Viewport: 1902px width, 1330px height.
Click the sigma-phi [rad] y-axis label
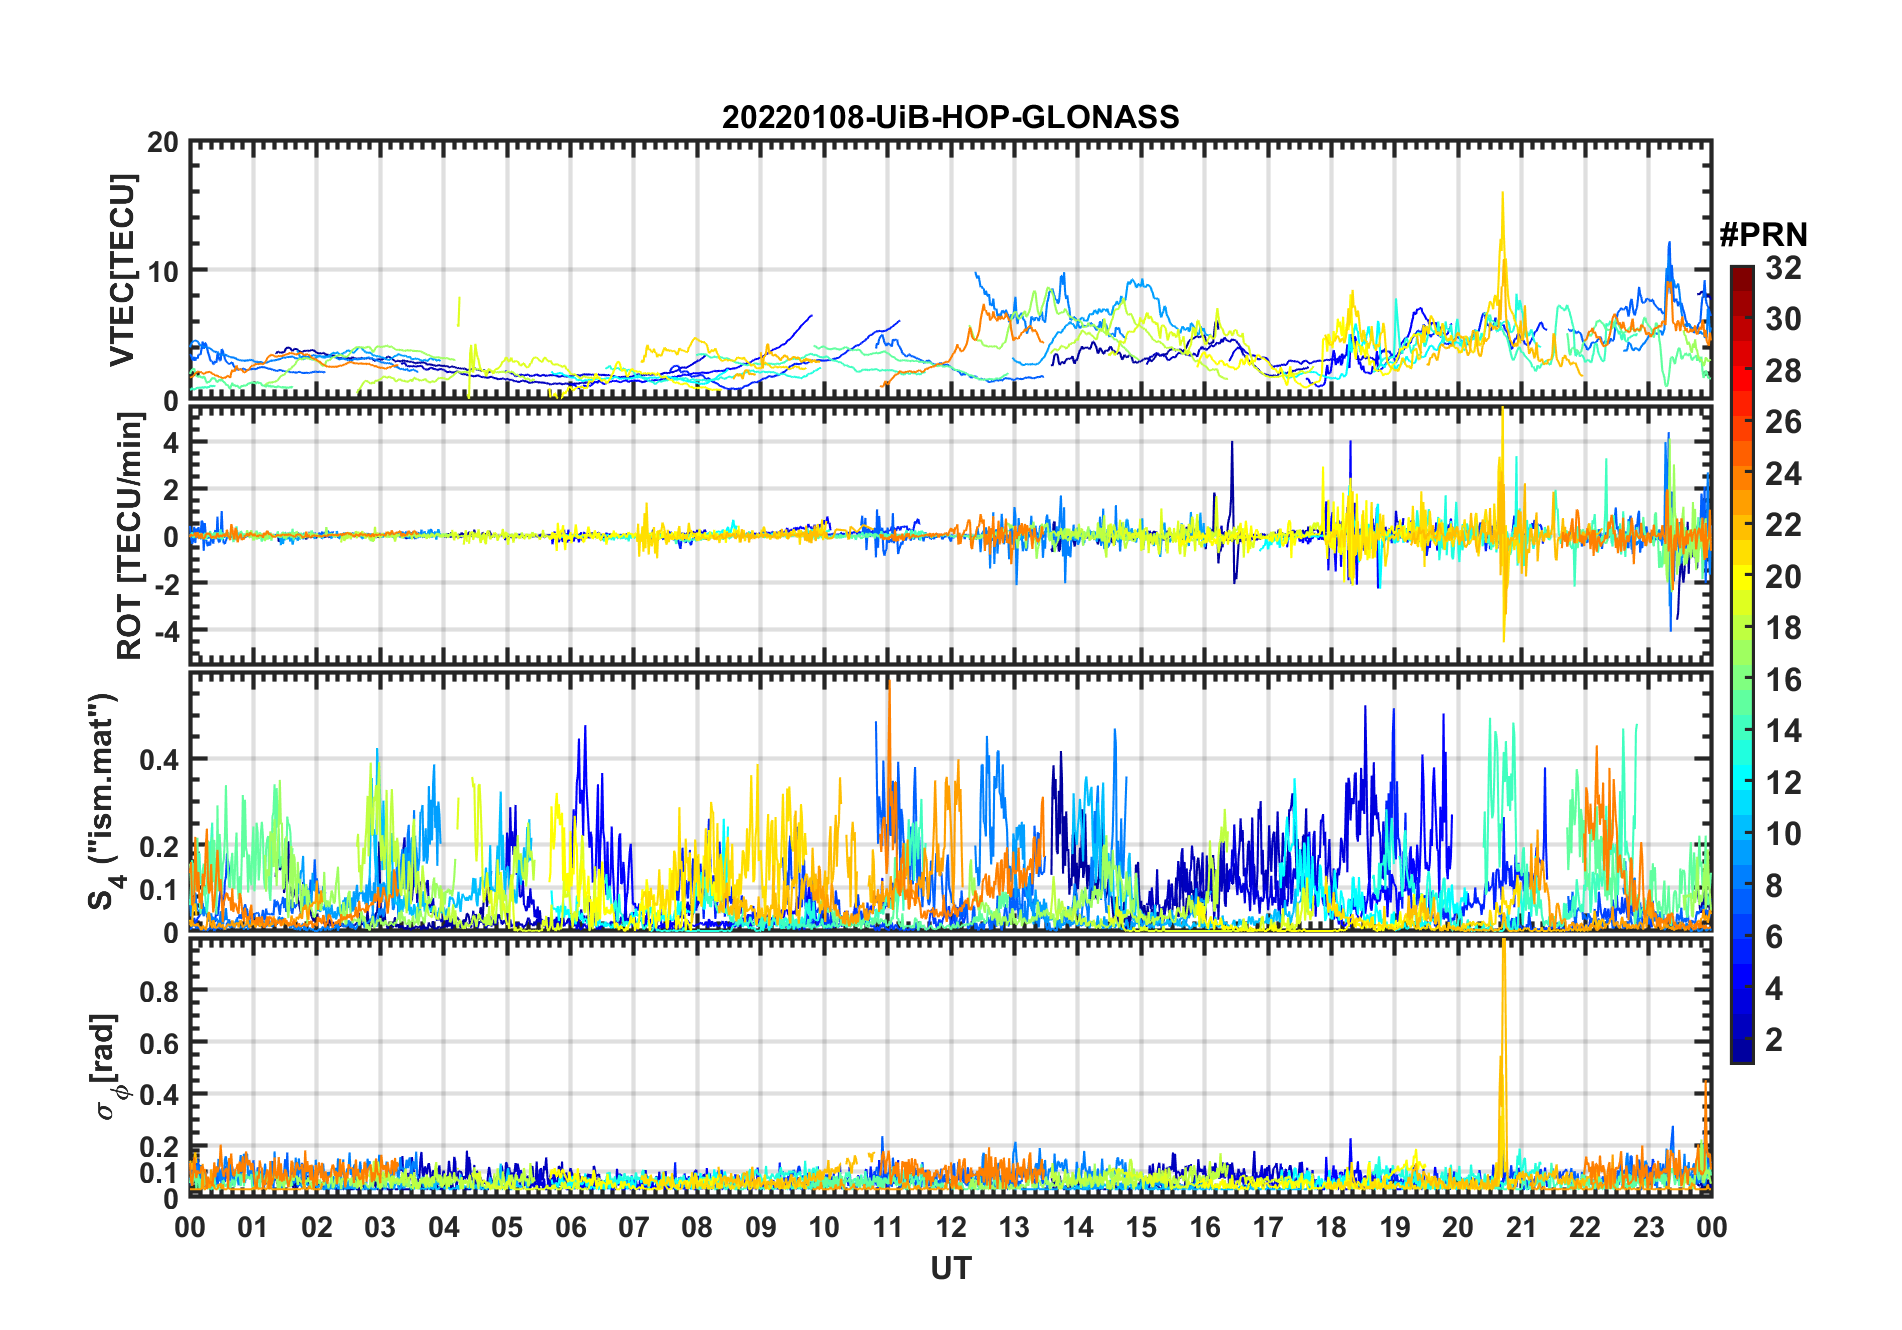click(108, 1067)
